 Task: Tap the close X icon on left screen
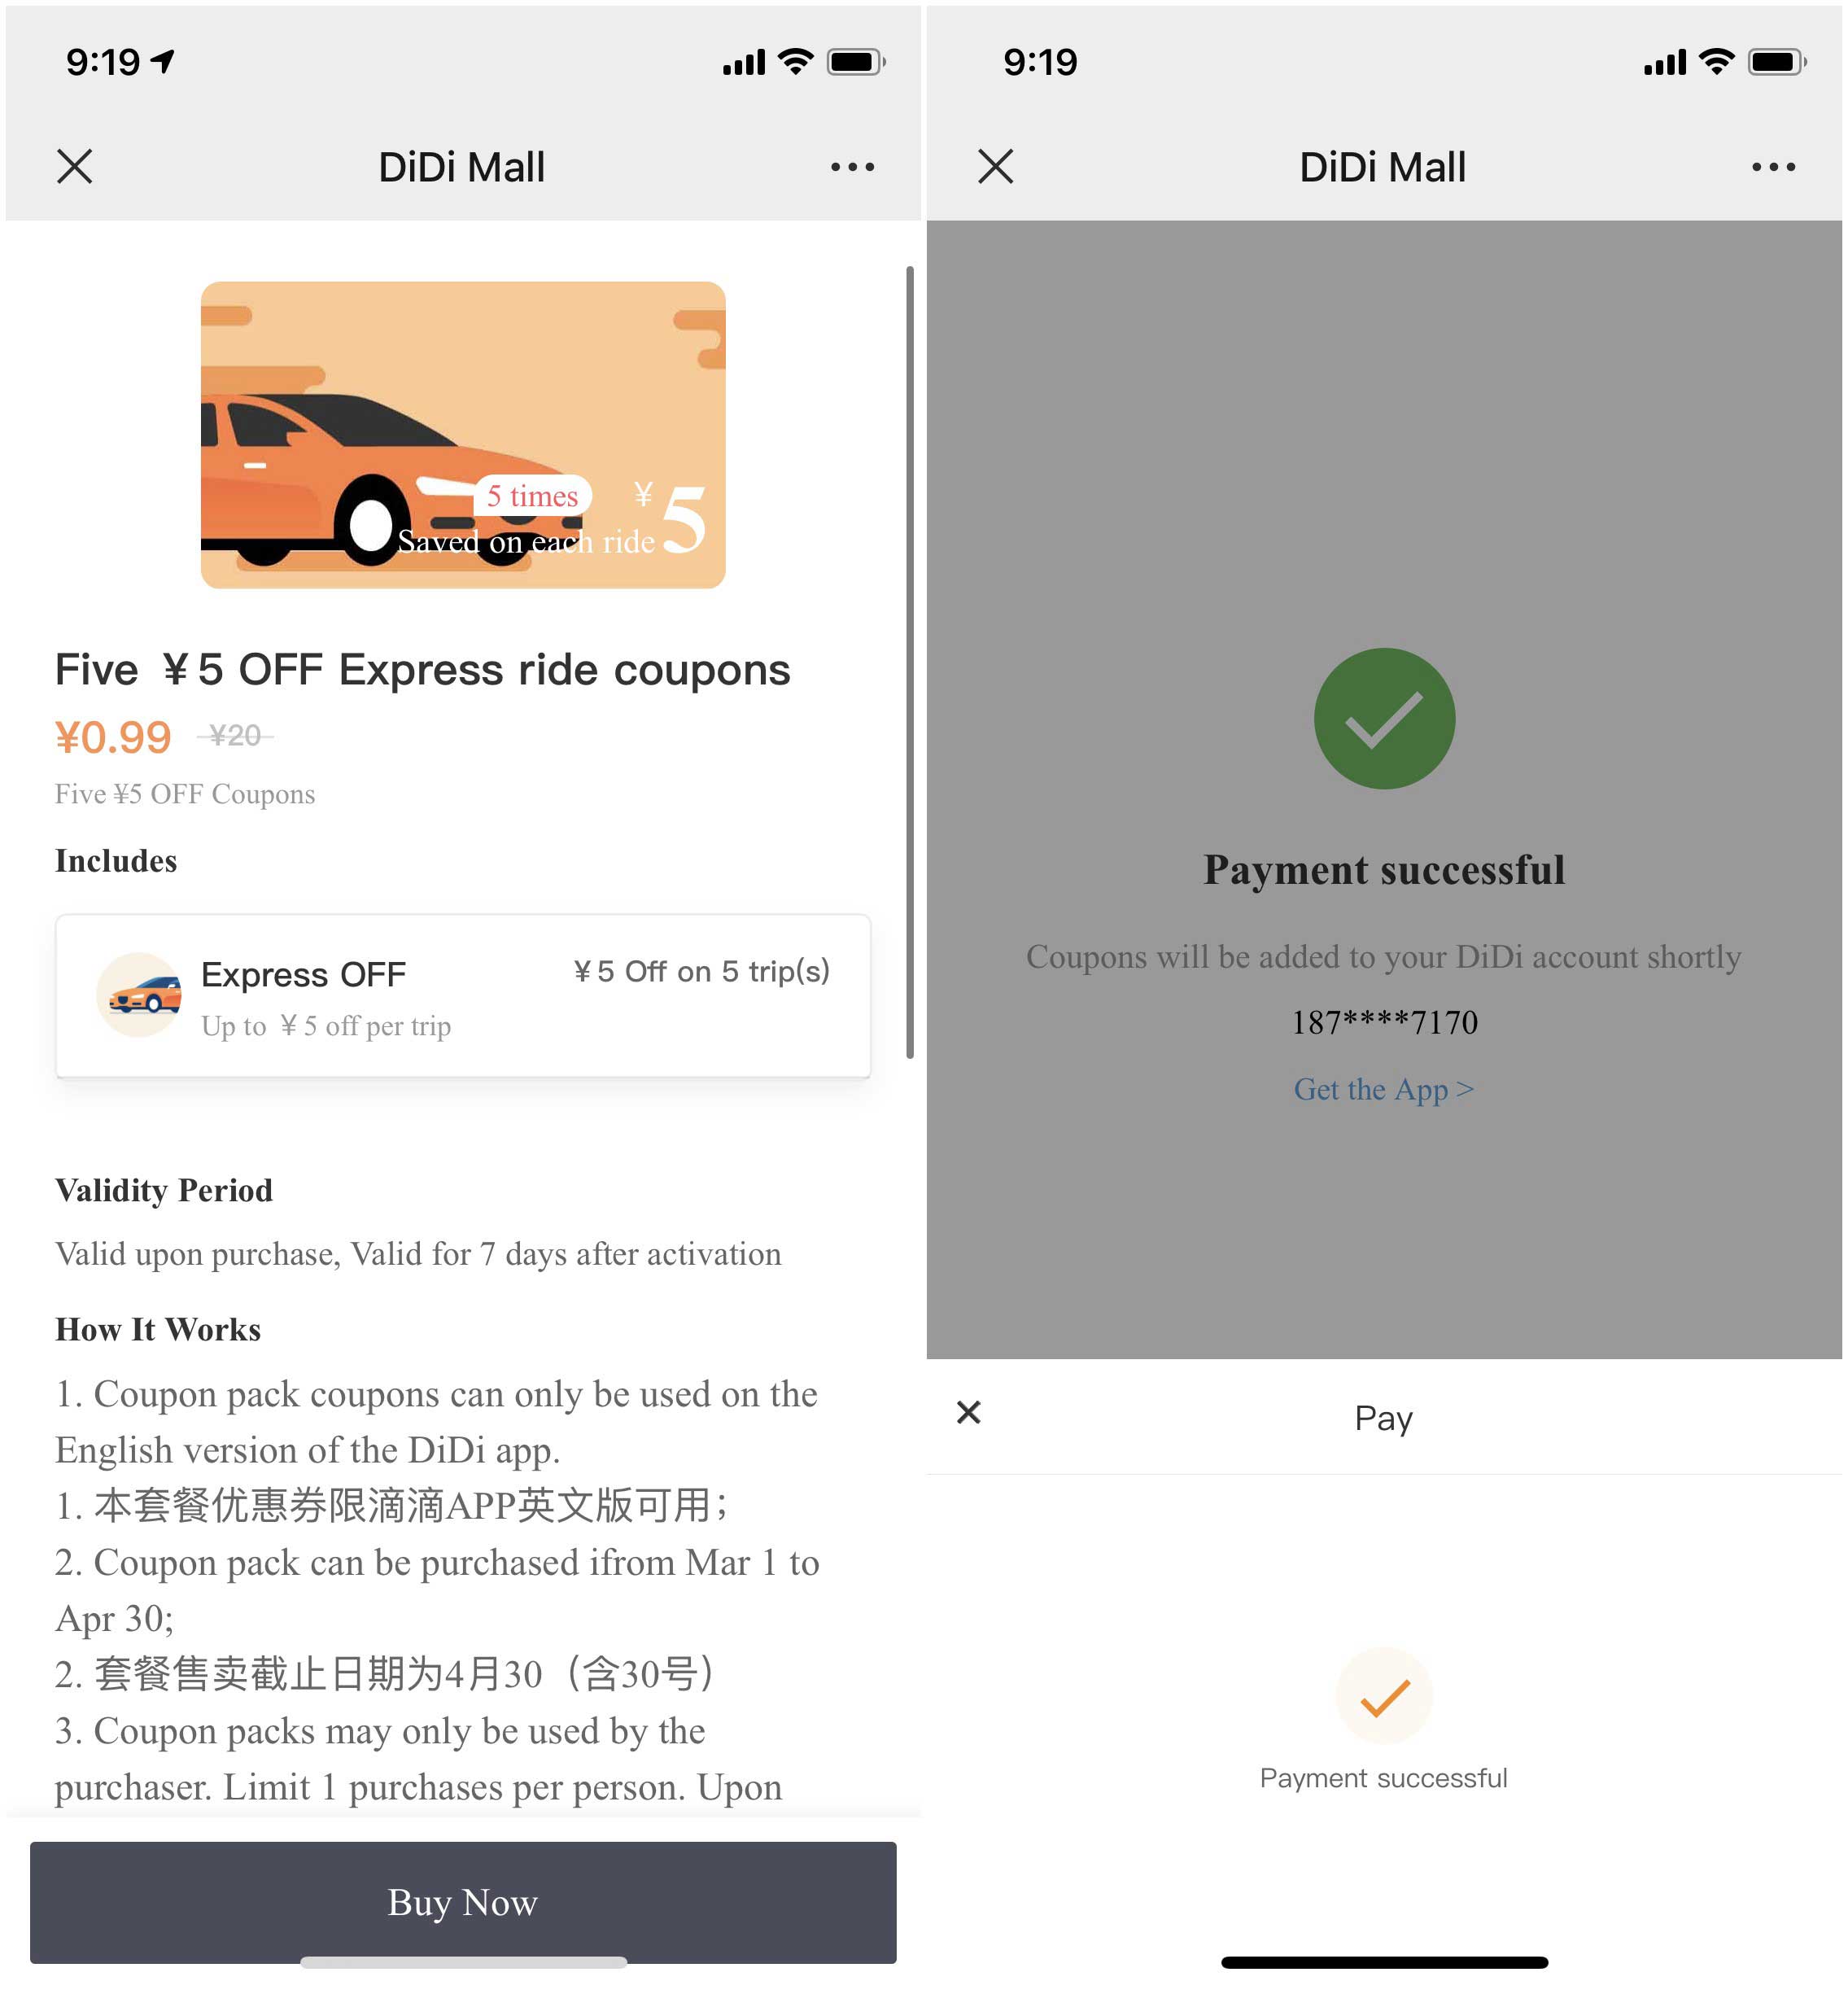pyautogui.click(x=75, y=165)
